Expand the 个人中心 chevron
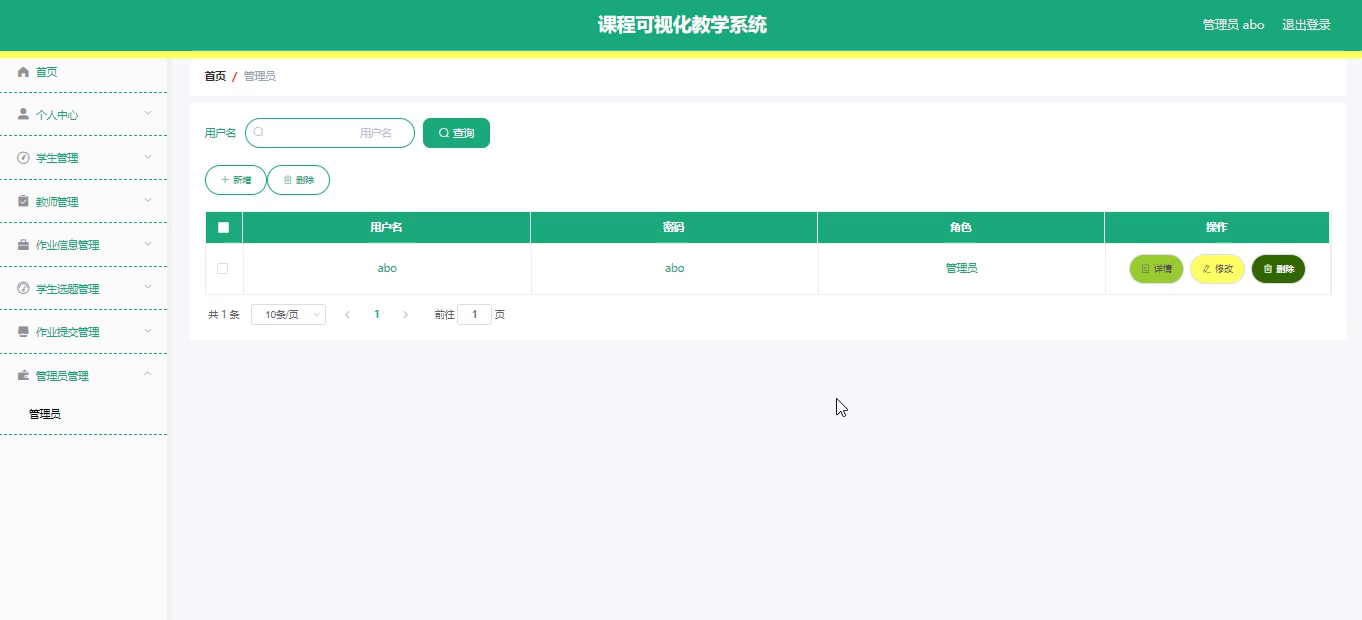 (x=148, y=113)
